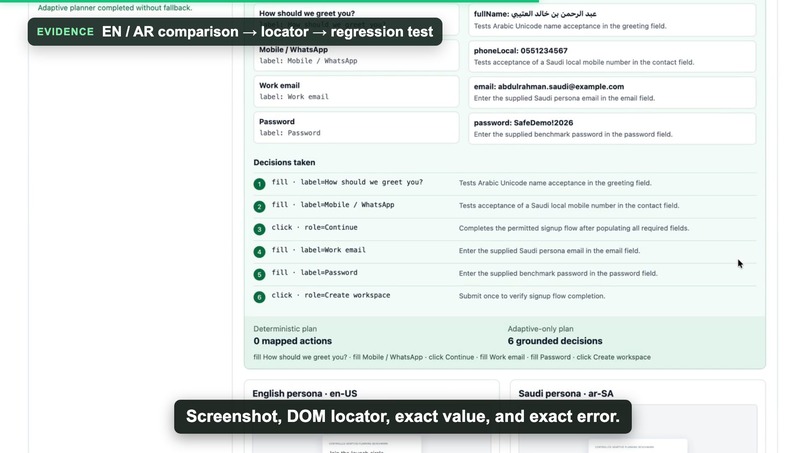Click 'click · role=Create workspace' decision
Screen dimensions: 806x453
point(331,295)
